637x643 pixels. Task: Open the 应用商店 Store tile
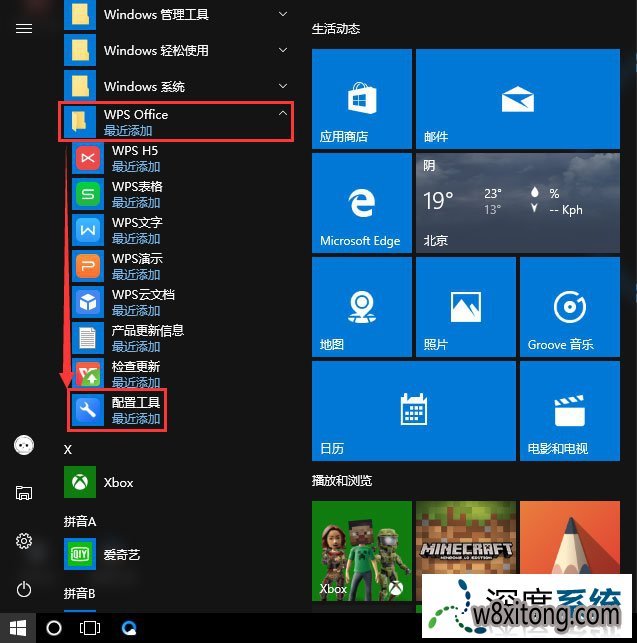click(361, 98)
